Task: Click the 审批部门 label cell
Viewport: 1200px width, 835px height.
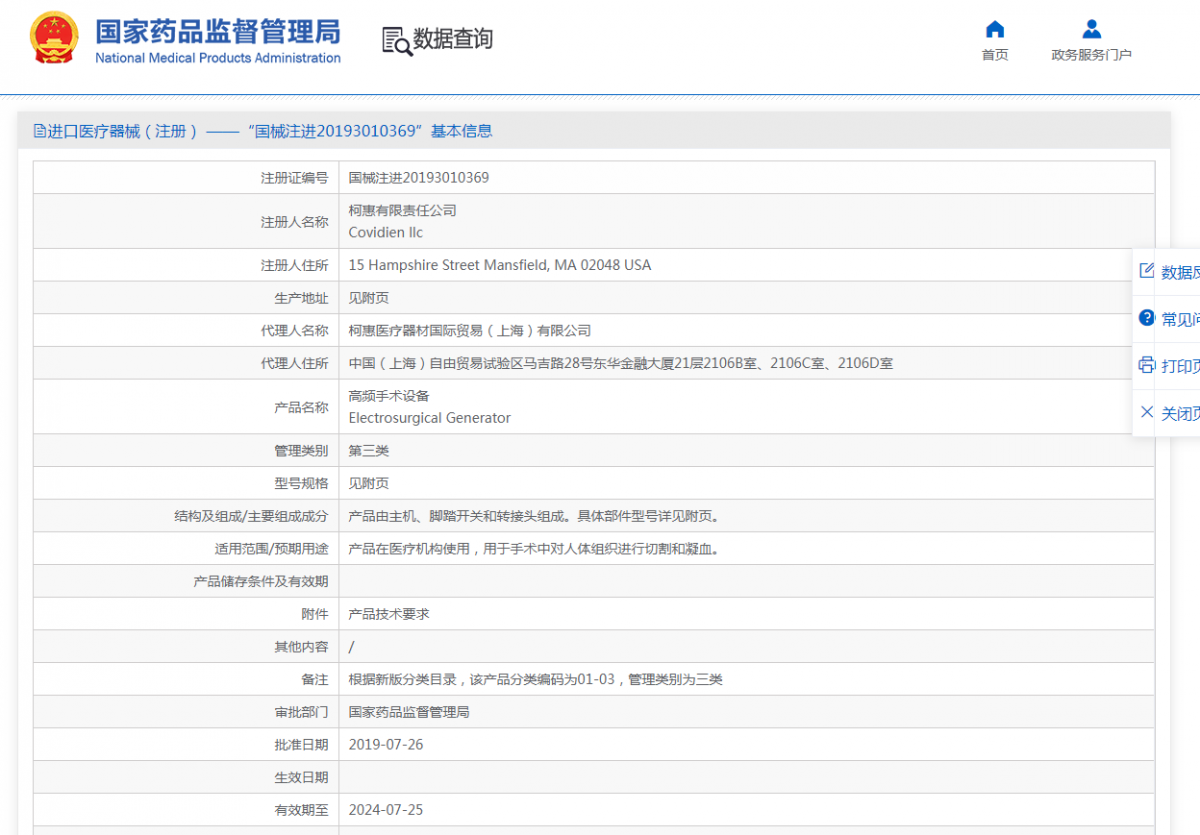Action: (x=186, y=712)
